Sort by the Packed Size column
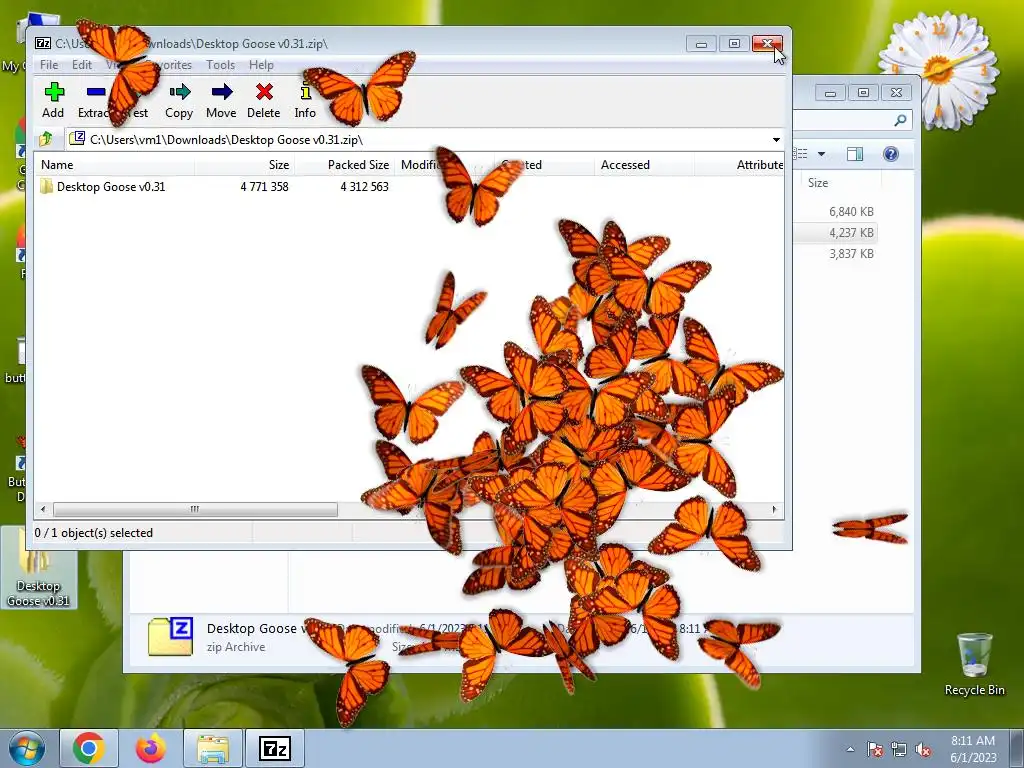 point(345,165)
